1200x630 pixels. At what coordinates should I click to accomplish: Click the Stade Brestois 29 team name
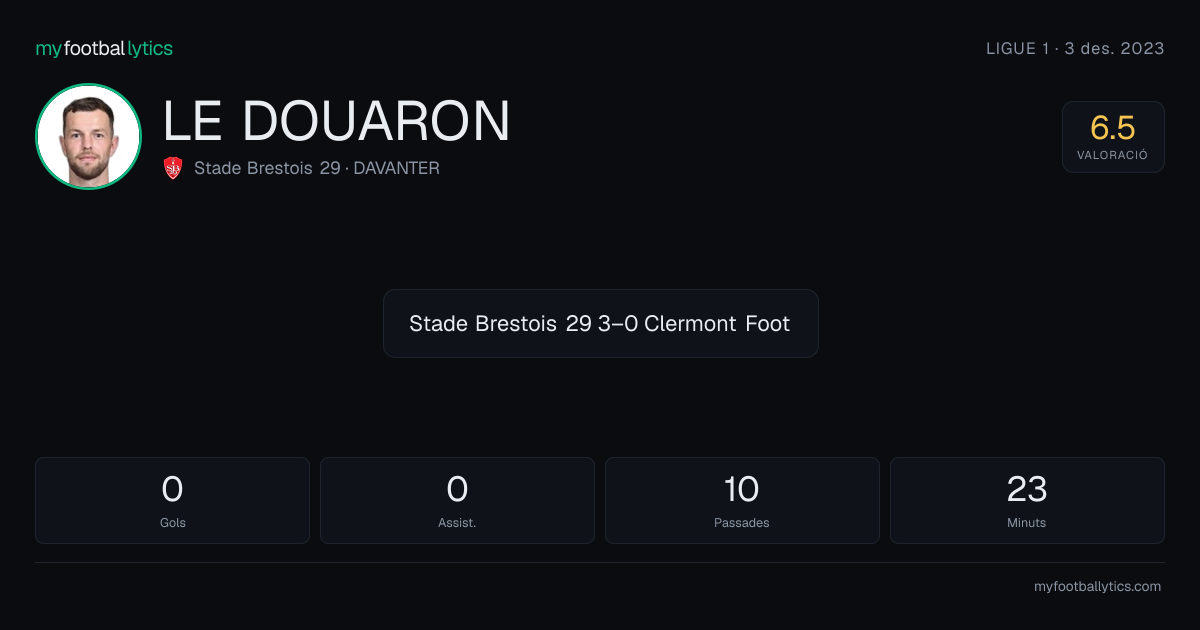coord(267,168)
